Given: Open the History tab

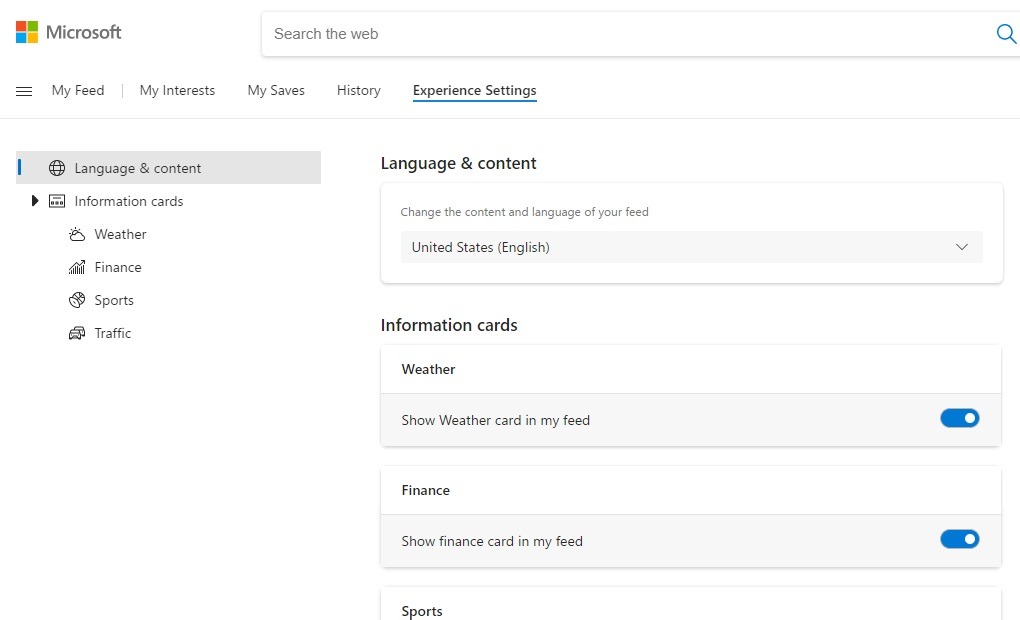Looking at the screenshot, I should (358, 90).
